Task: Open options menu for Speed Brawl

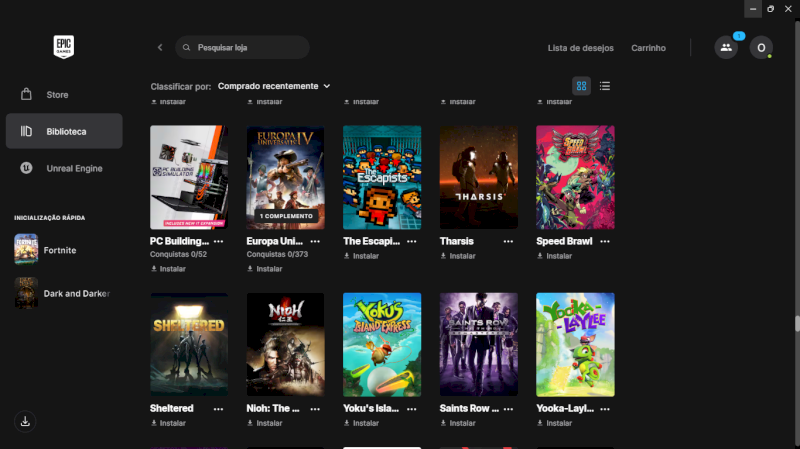Action: (605, 241)
